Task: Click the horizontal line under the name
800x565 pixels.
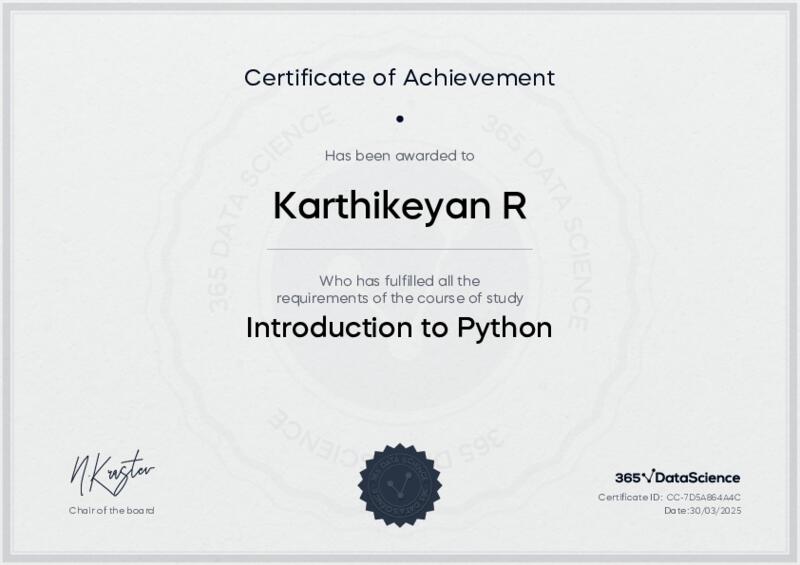Action: tap(399, 249)
